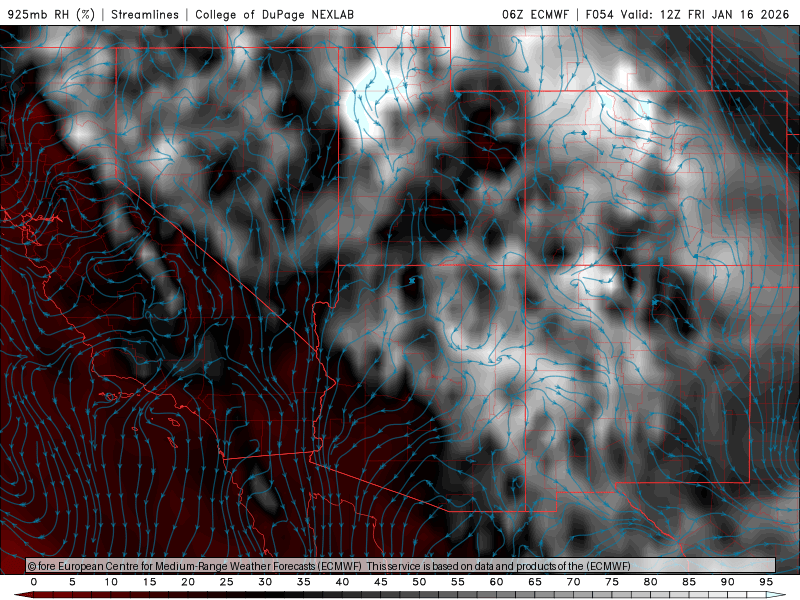Click the "925mb RH (%)" title text
The image size is (800, 600).
[51, 14]
